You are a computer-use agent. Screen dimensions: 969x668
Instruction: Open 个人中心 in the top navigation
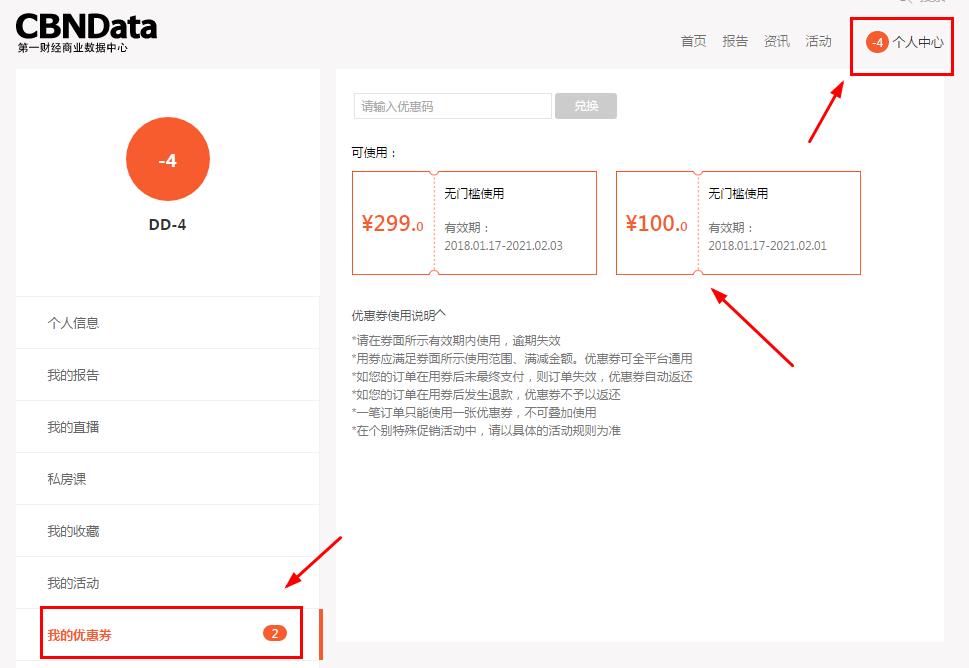click(917, 42)
